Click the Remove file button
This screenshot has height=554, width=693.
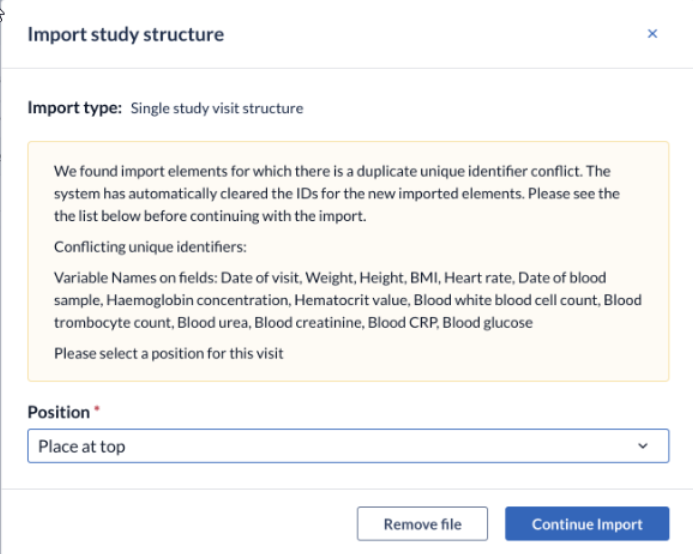[x=422, y=524]
